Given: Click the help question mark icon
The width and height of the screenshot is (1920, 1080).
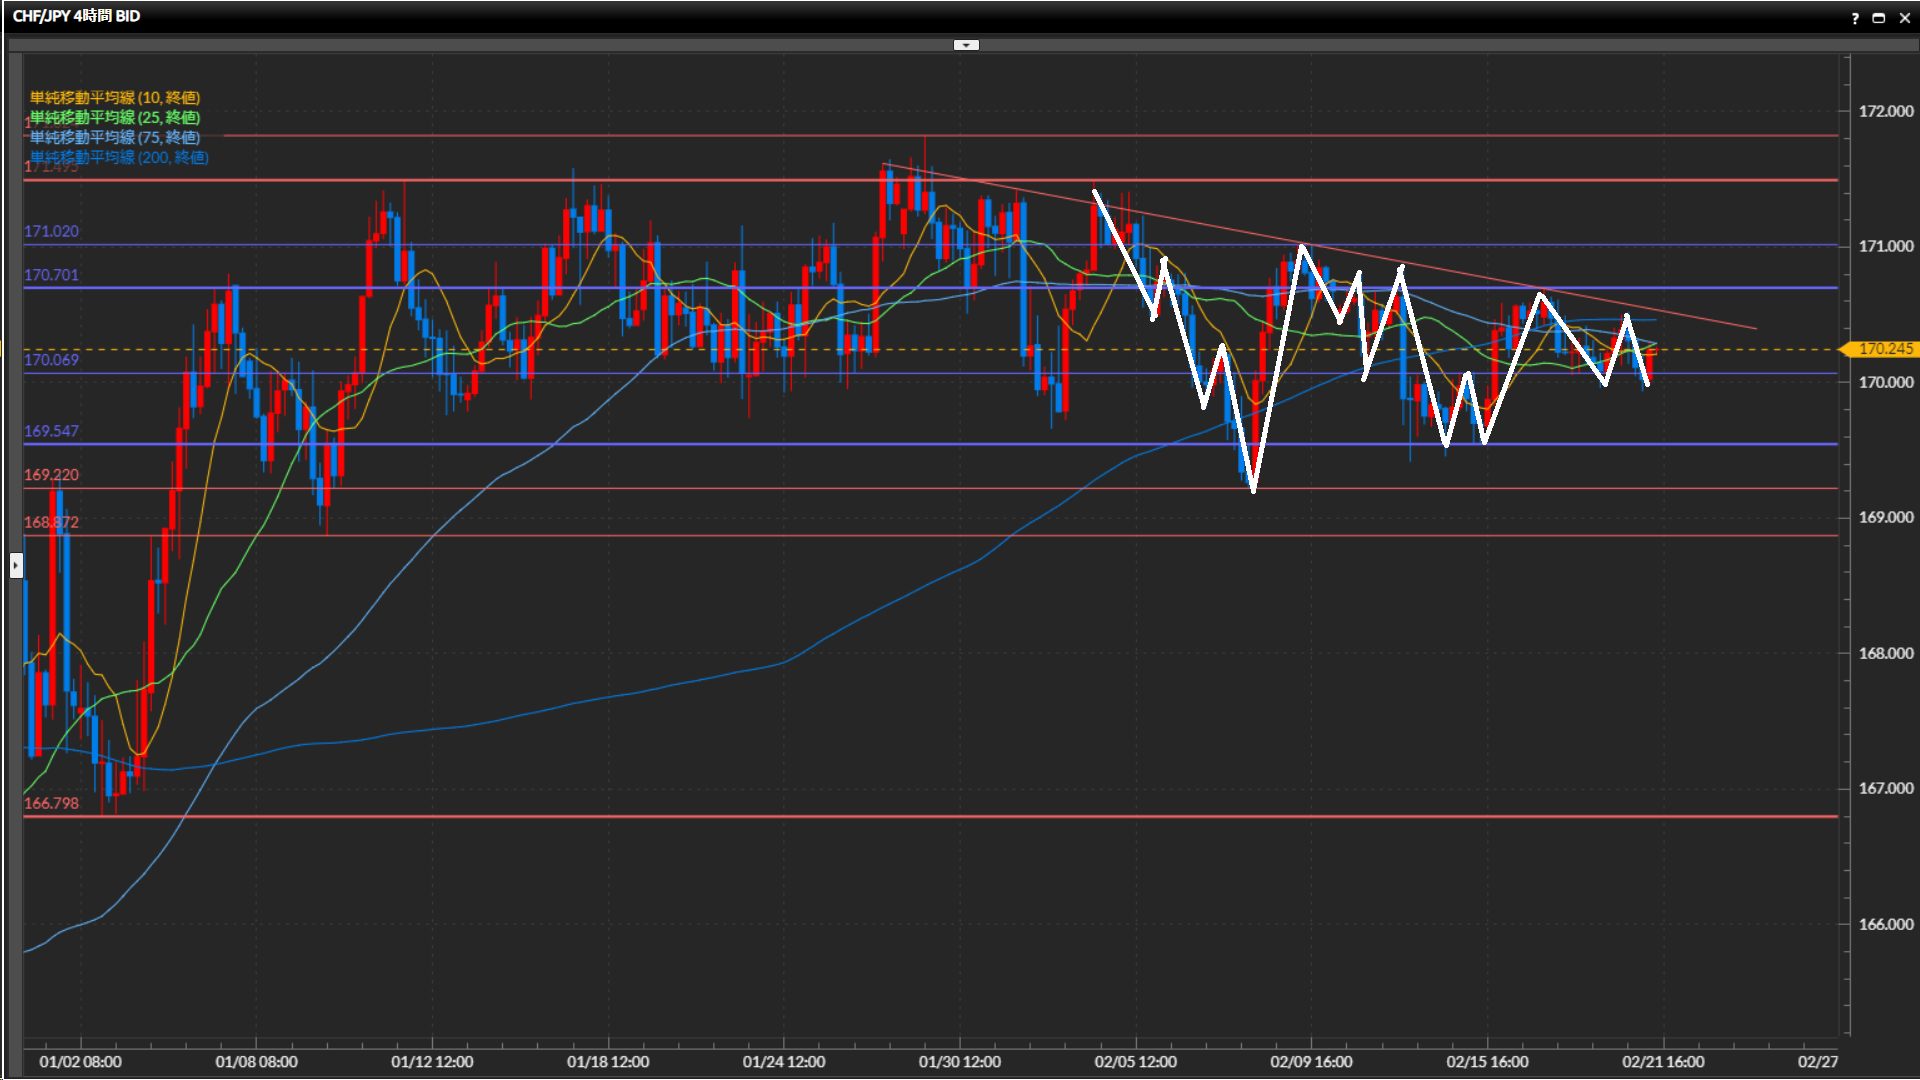Looking at the screenshot, I should point(1855,18).
